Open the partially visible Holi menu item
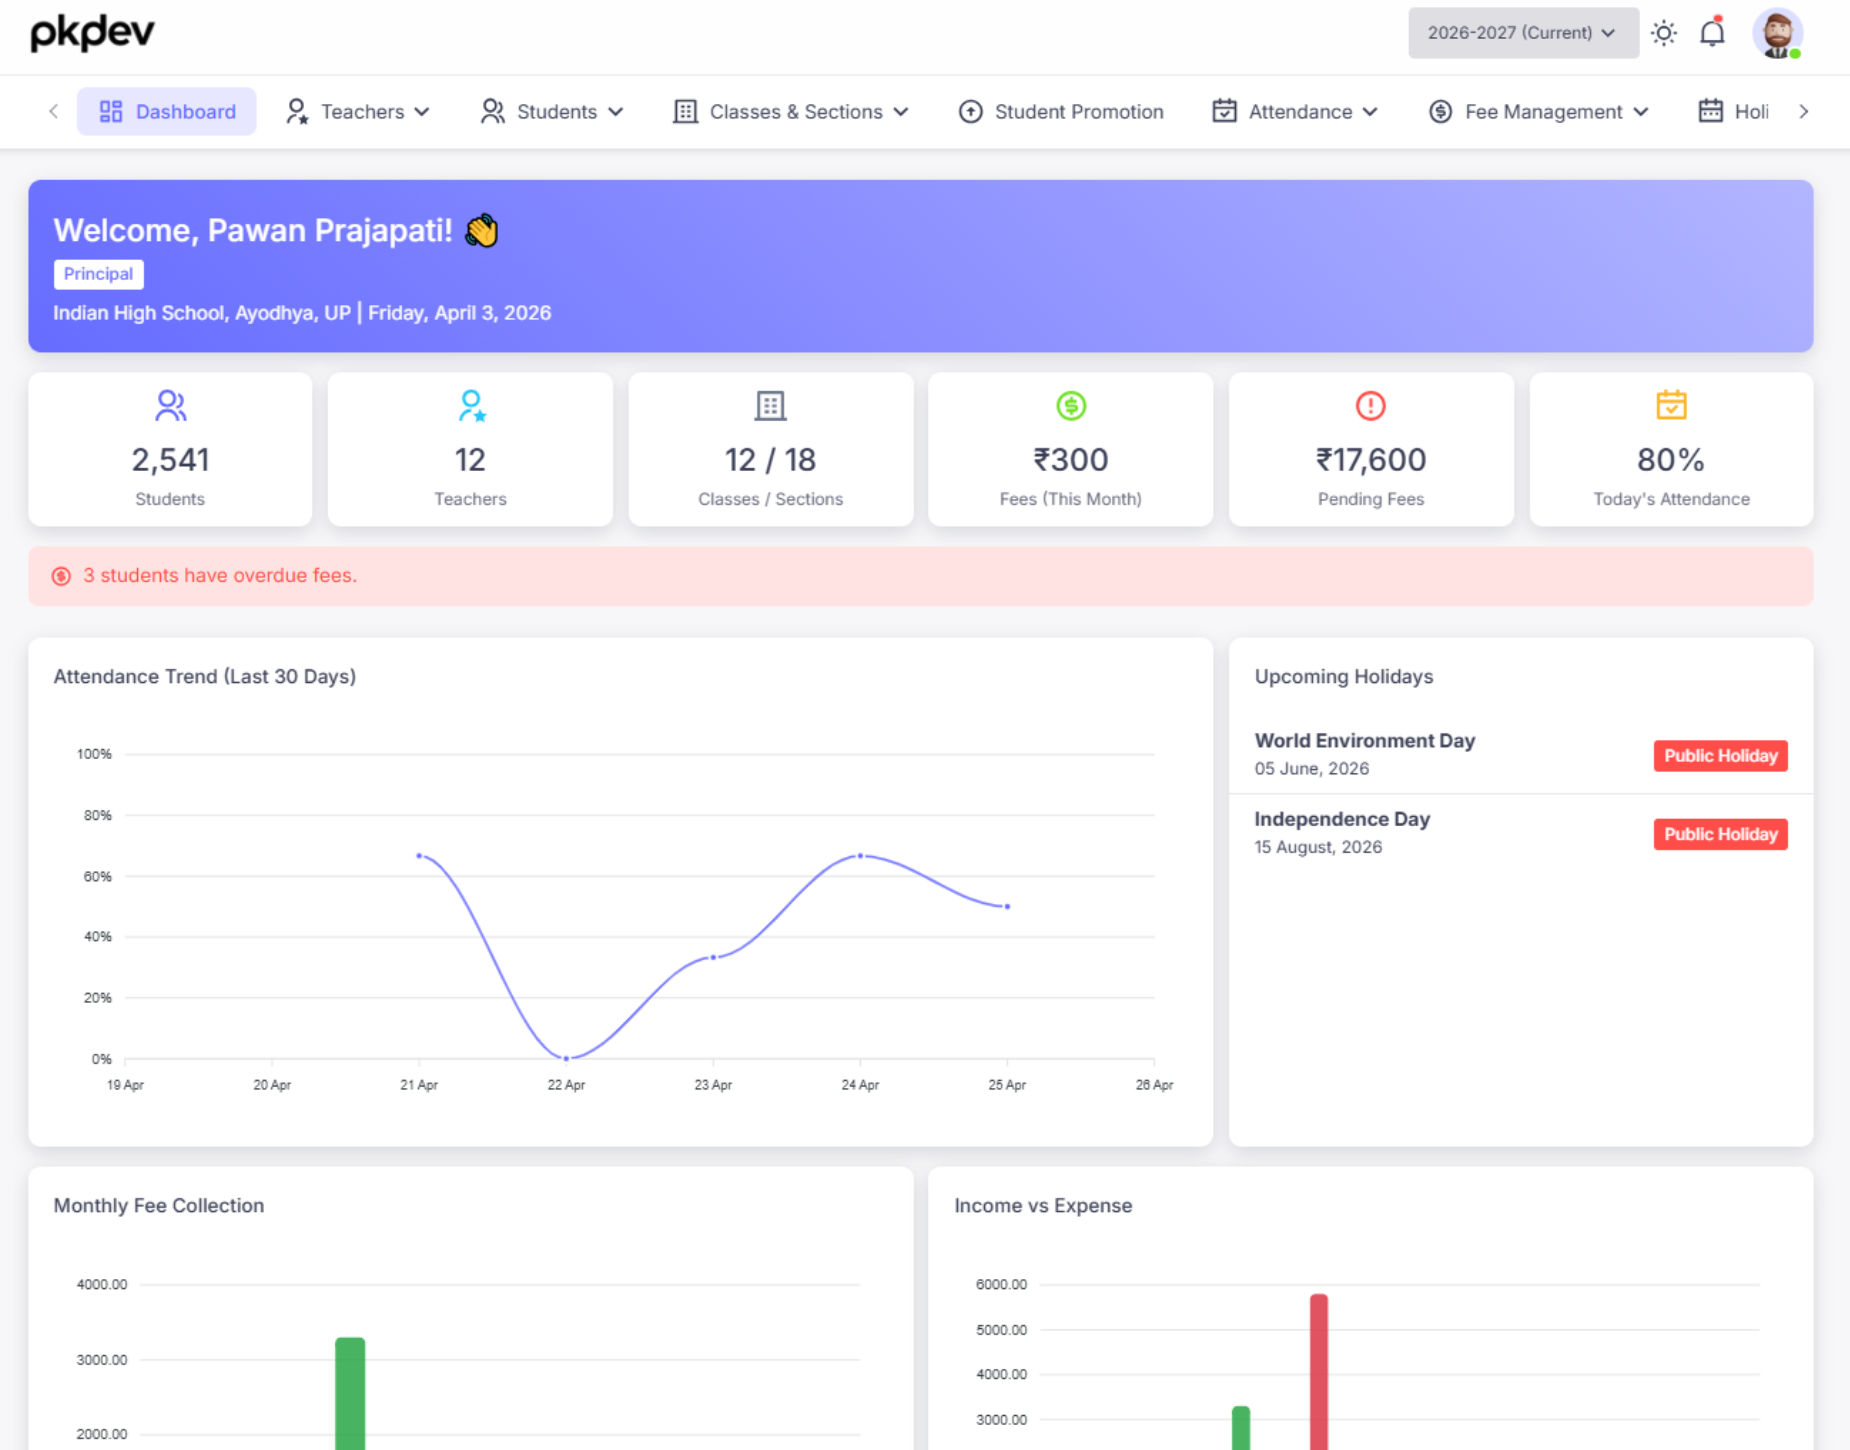Viewport: 1850px width, 1450px height. click(1735, 111)
